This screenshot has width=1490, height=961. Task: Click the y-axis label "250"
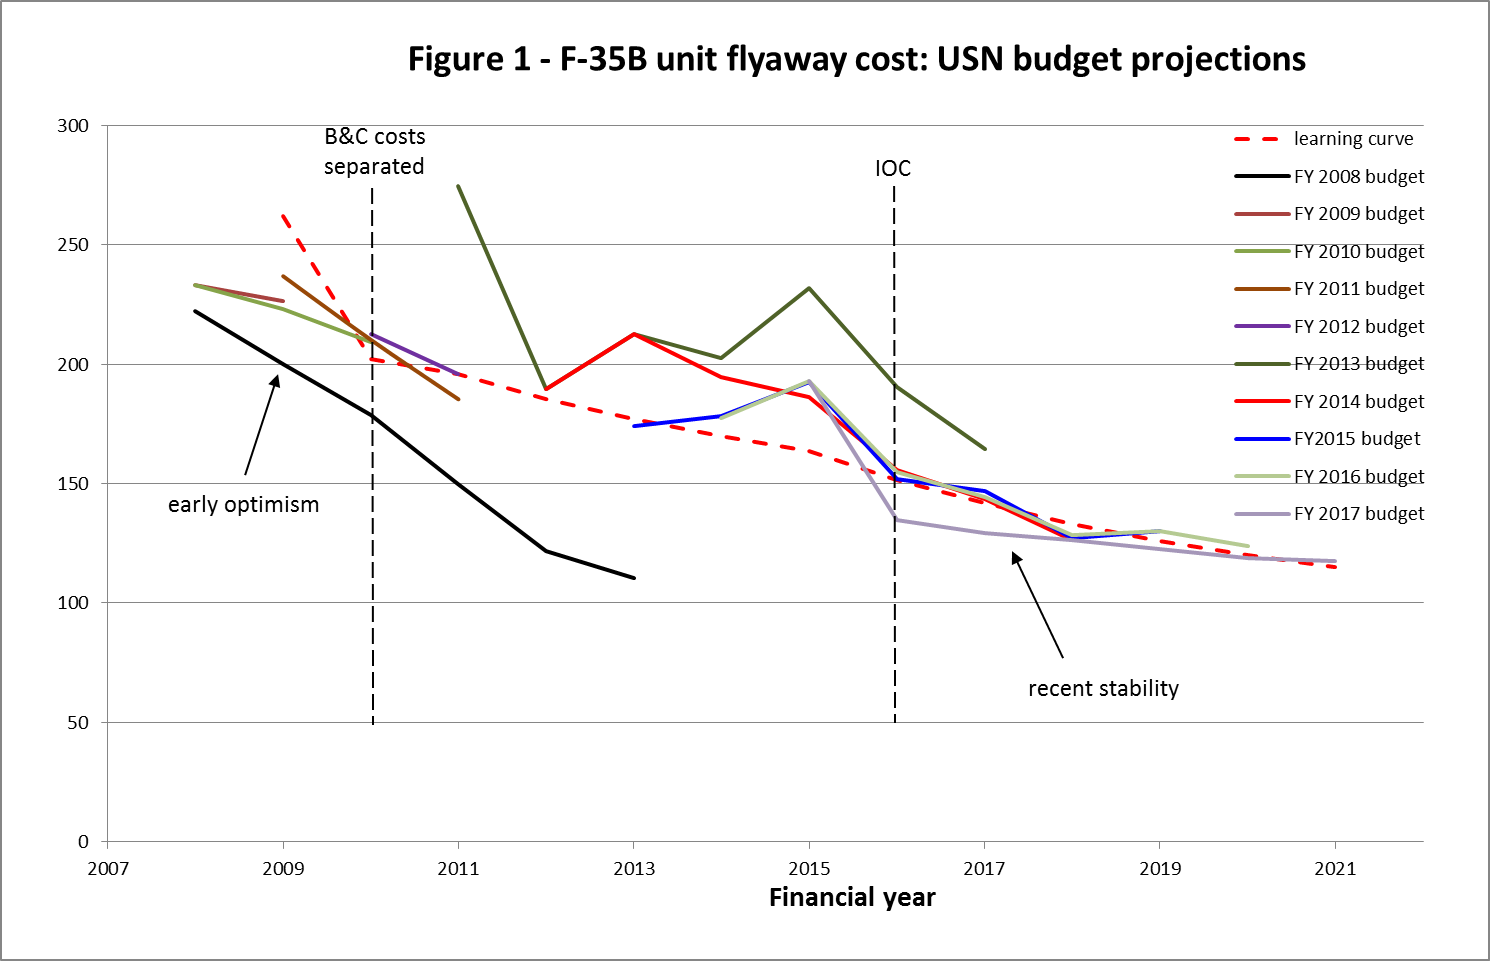click(x=73, y=245)
